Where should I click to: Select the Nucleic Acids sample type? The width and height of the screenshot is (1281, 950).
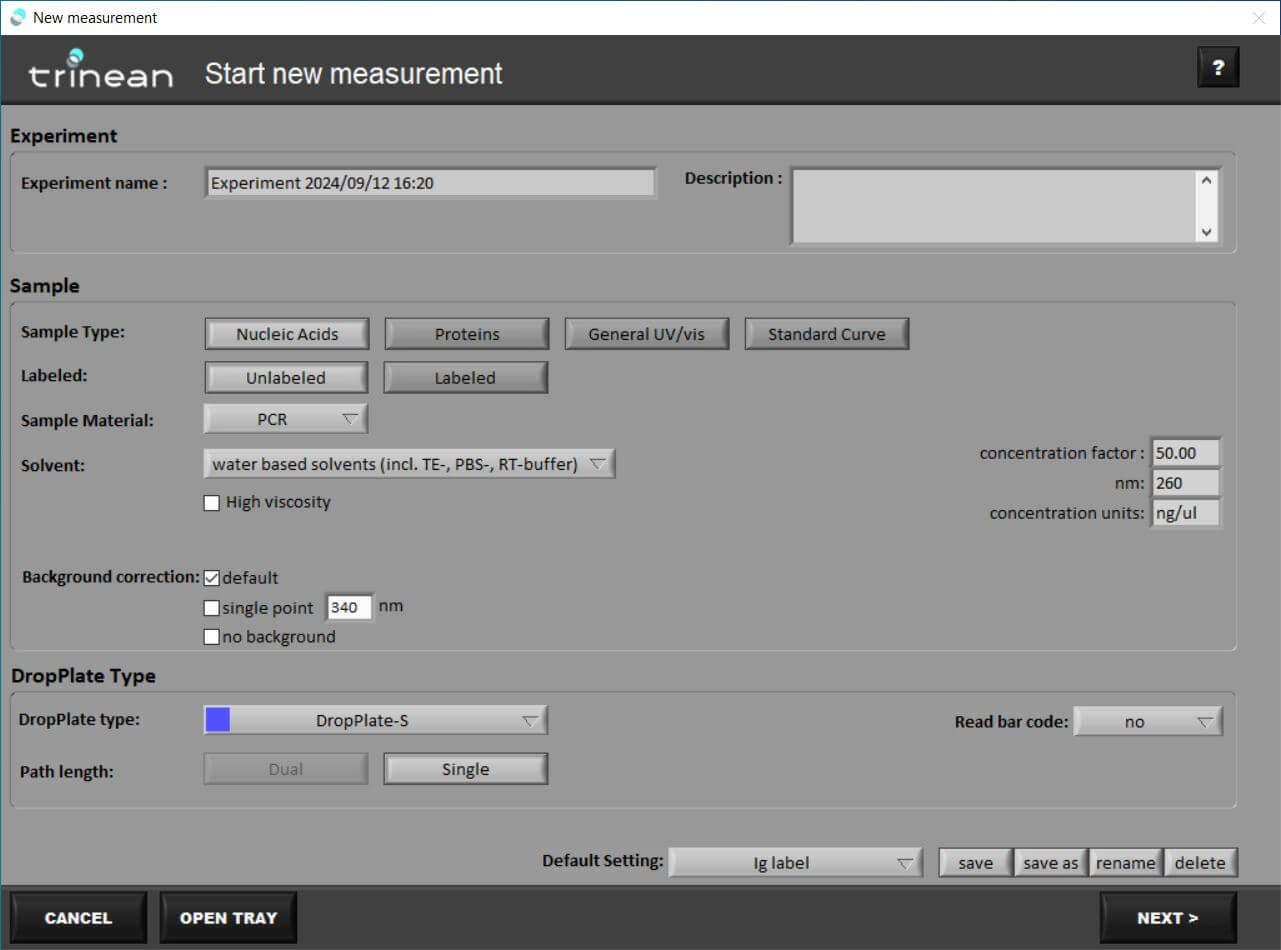287,334
